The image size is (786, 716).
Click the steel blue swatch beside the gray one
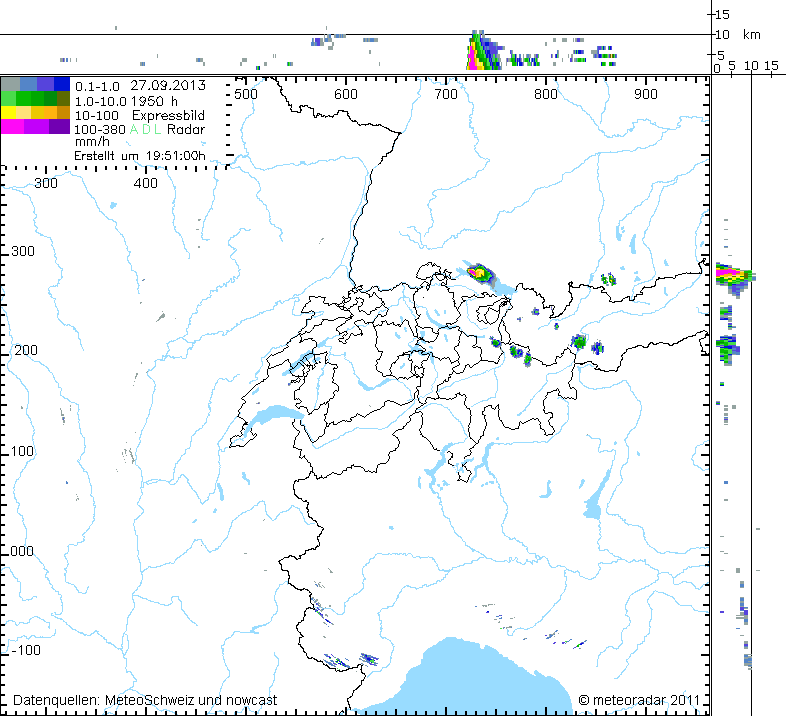pyautogui.click(x=29, y=84)
